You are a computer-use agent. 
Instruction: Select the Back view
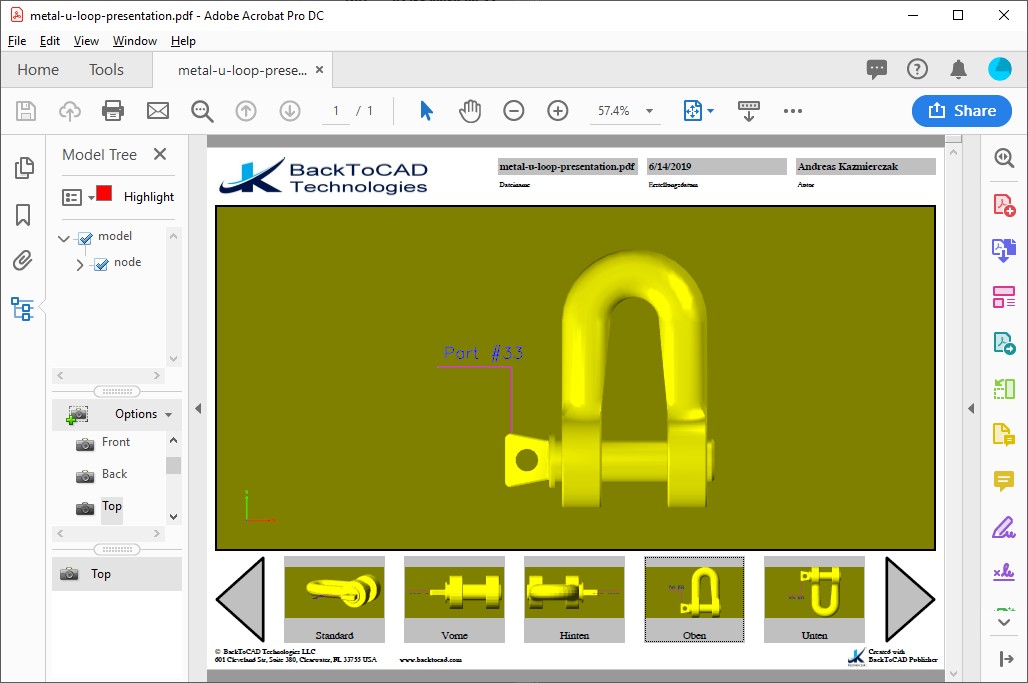coord(115,474)
